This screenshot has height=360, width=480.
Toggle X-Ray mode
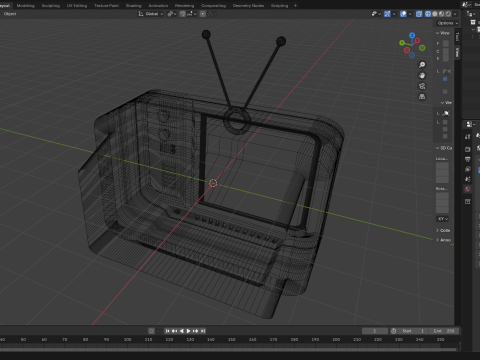tap(419, 14)
